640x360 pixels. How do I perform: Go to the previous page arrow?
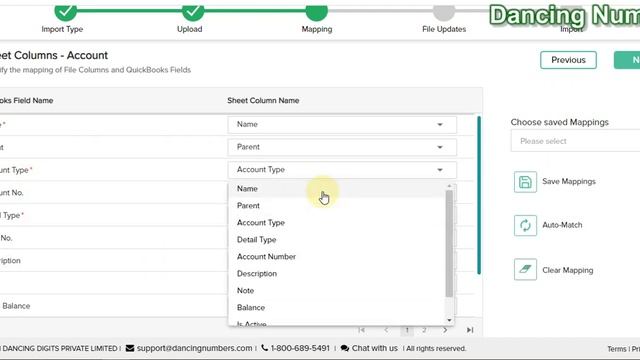click(x=386, y=330)
